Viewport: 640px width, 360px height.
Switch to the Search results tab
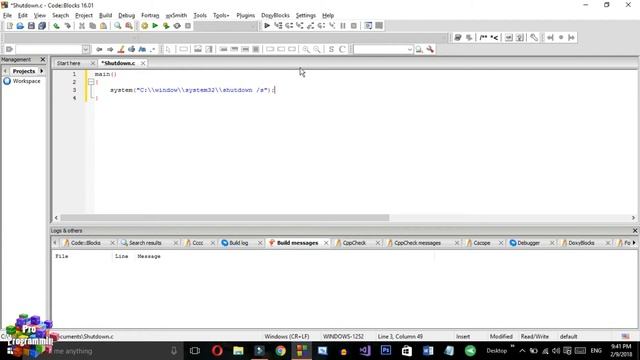click(x=145, y=243)
